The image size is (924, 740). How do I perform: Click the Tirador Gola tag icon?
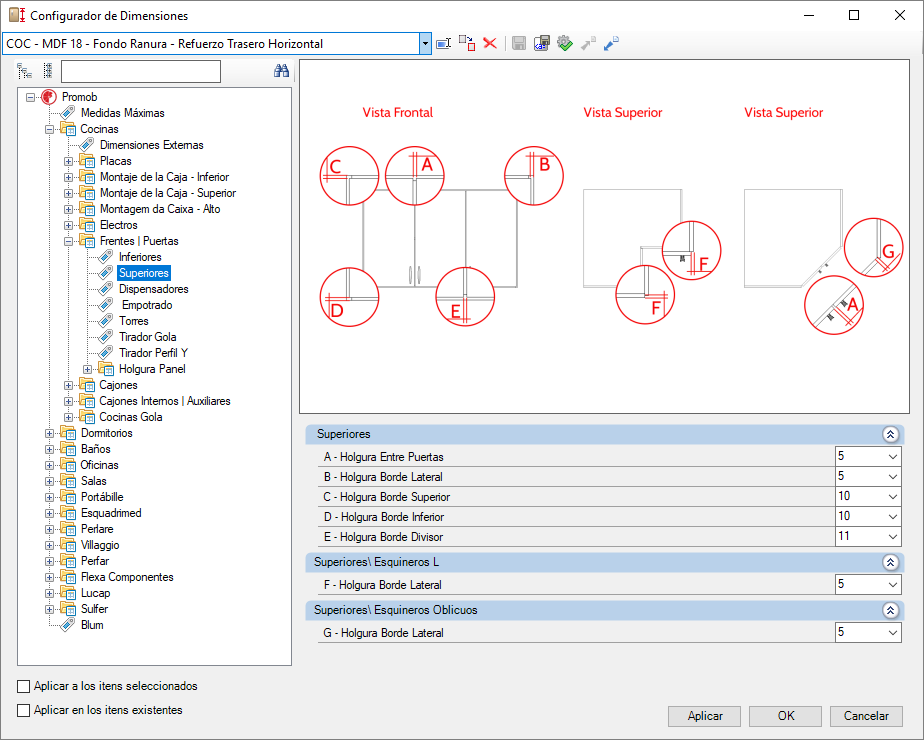click(105, 336)
